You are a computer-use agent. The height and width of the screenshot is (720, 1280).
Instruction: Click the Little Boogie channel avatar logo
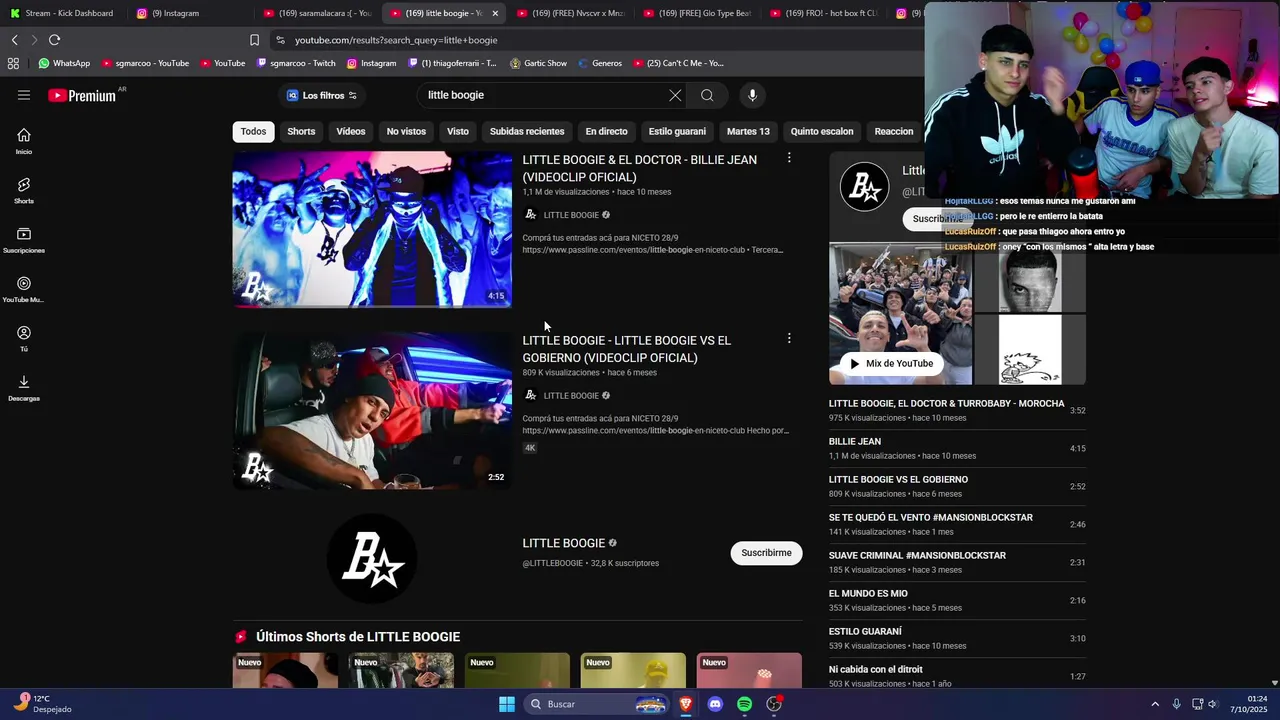coord(372,559)
